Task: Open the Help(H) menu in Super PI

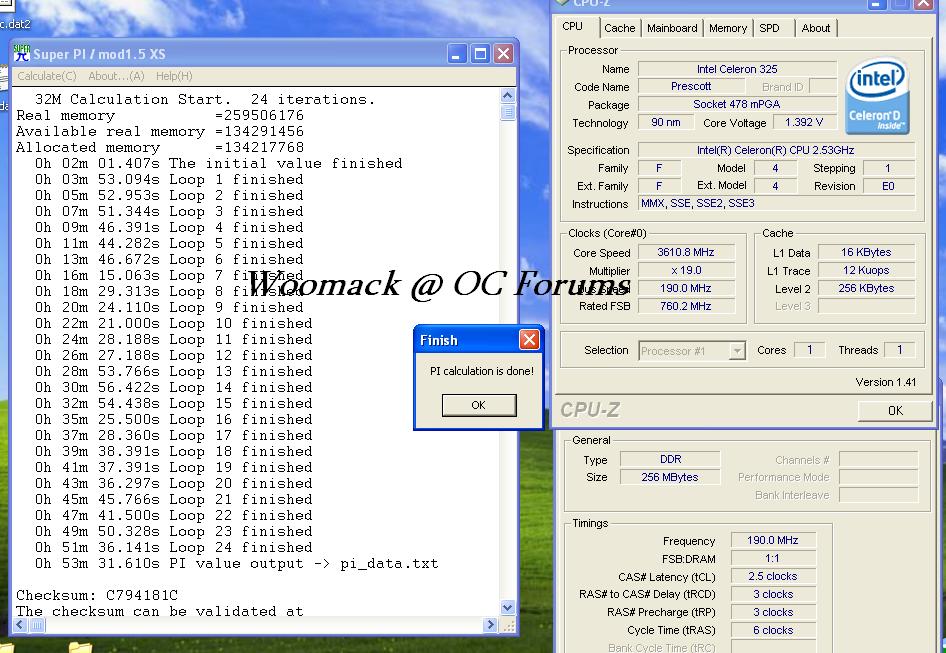Action: pyautogui.click(x=174, y=76)
